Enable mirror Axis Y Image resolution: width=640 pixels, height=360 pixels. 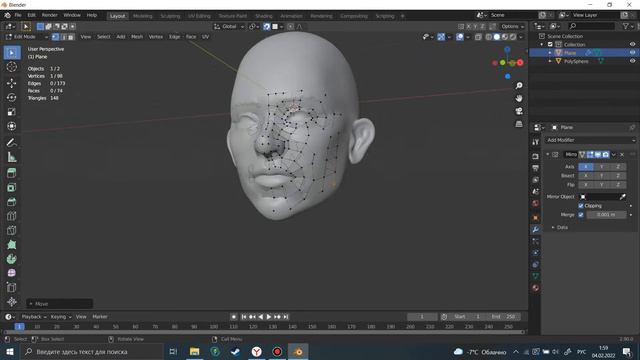click(x=602, y=167)
